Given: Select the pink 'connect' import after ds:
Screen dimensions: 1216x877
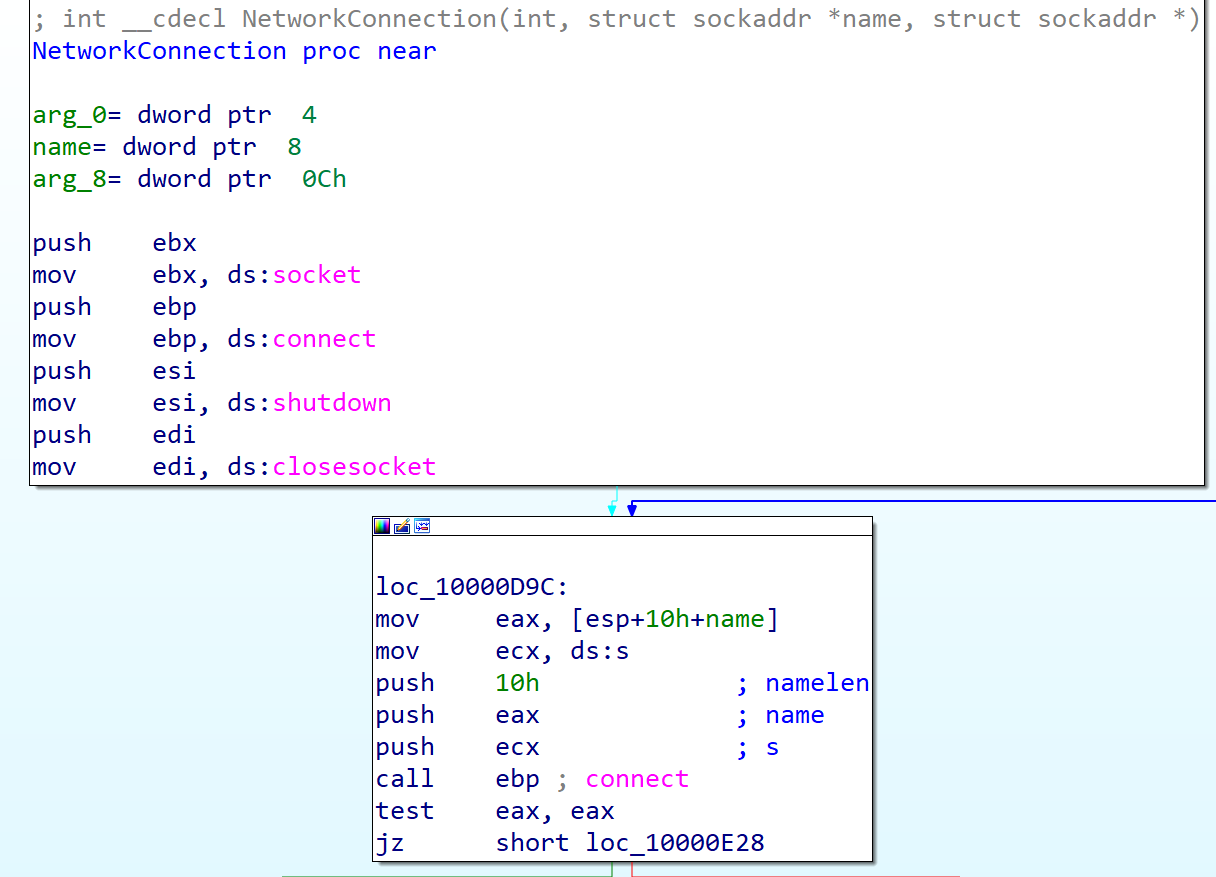Looking at the screenshot, I should [324, 339].
